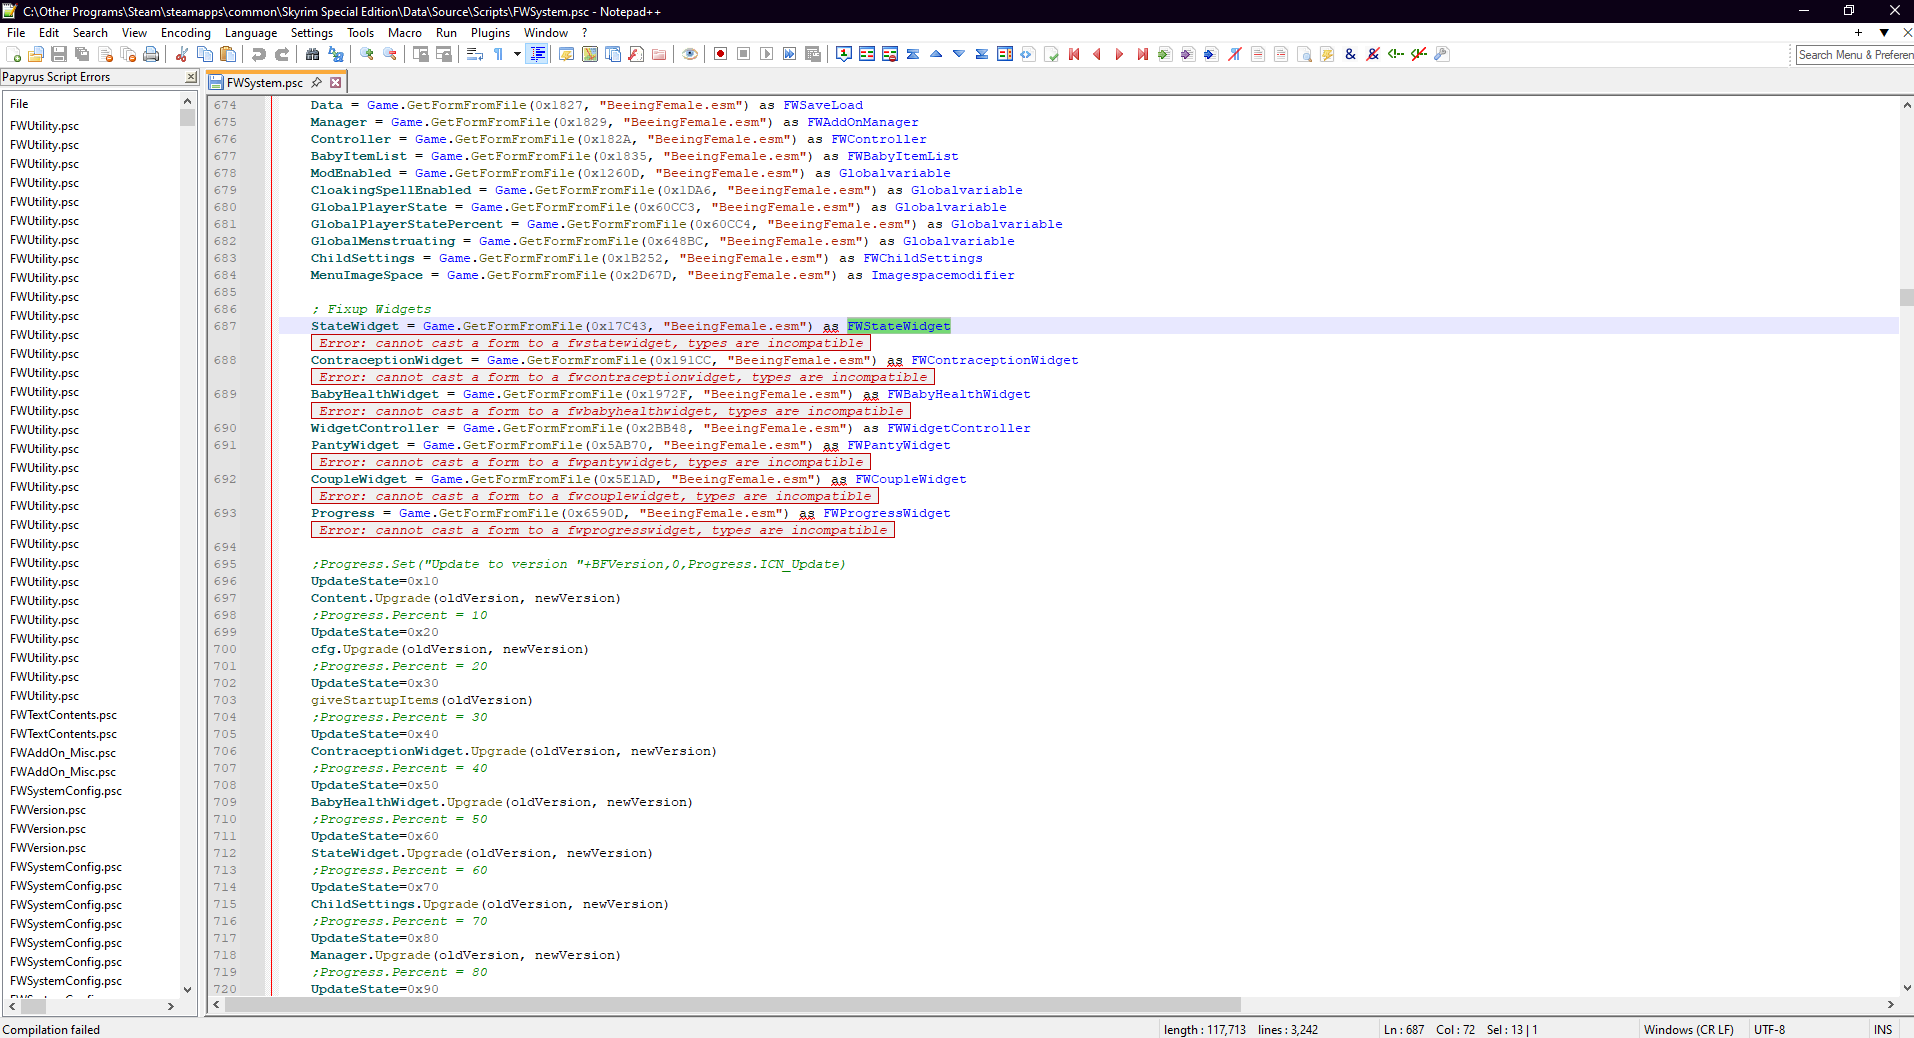Run macro multiple times fast-forward icon
Viewport: 1914px width, 1038px height.
pyautogui.click(x=790, y=54)
